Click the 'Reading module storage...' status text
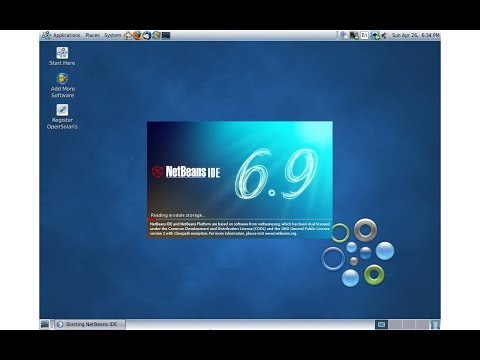 point(177,215)
